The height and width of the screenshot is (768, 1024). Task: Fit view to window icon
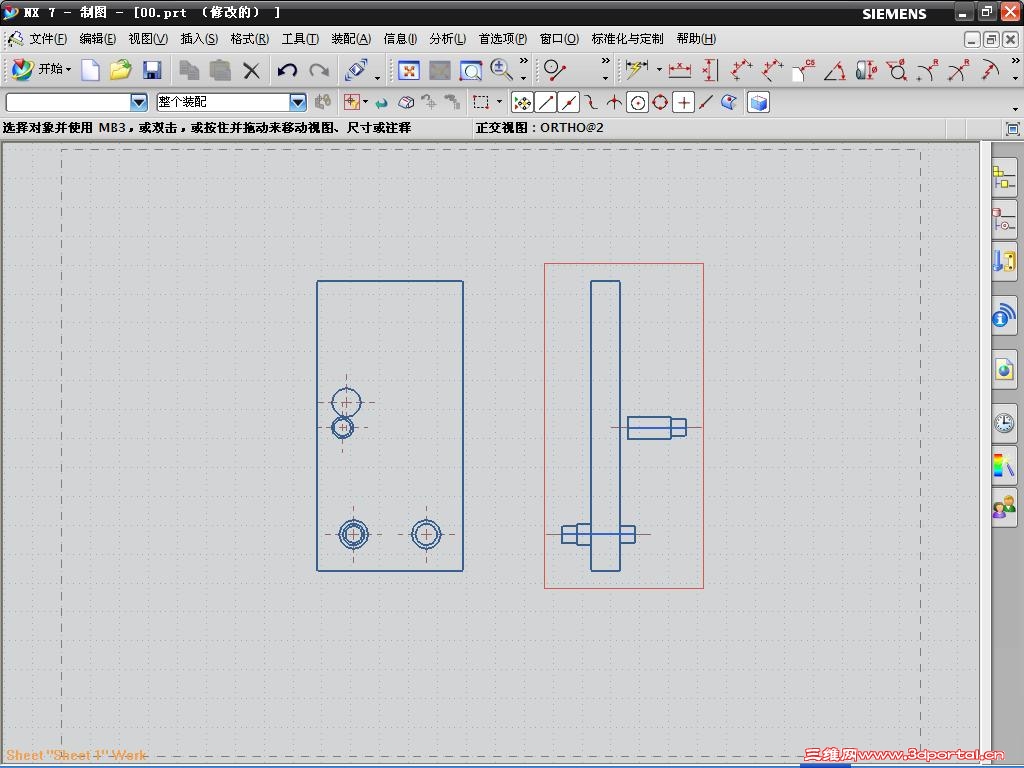(x=409, y=70)
